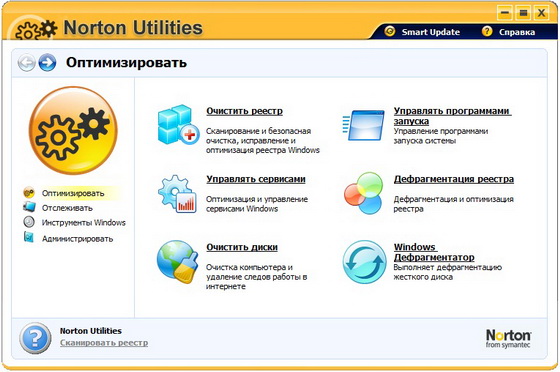Click the gear chart icon for Управлять сервисами

[178, 194]
